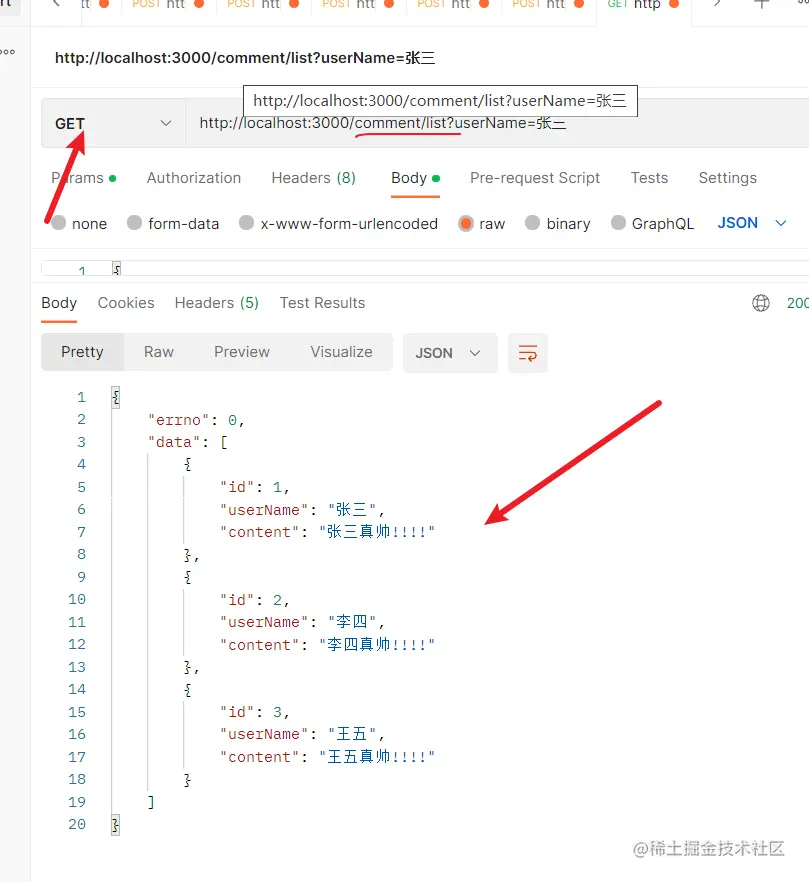Open the Pre-request Script tab

534,178
